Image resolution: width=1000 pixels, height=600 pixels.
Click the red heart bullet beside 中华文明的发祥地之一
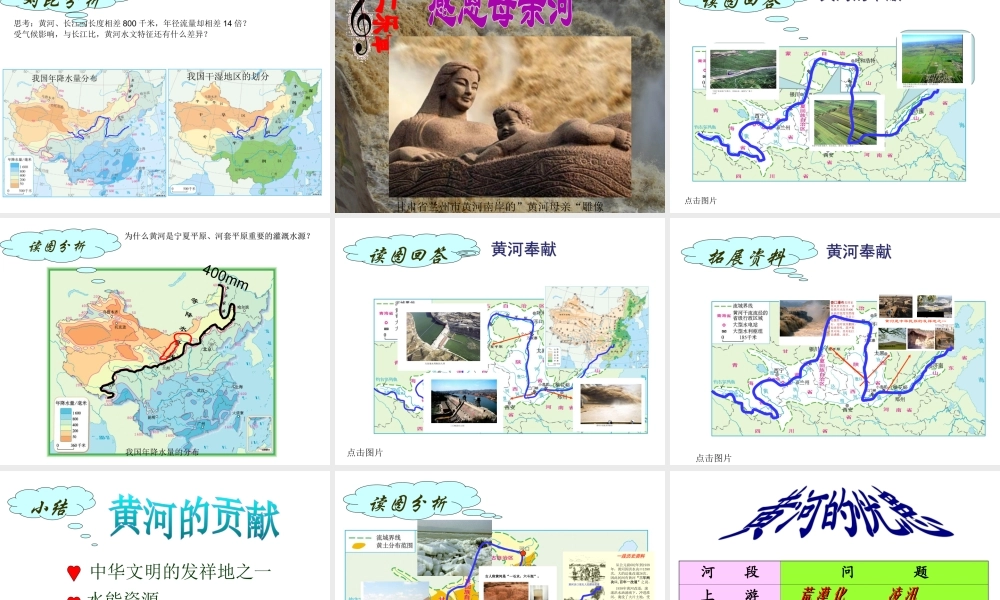(74, 573)
